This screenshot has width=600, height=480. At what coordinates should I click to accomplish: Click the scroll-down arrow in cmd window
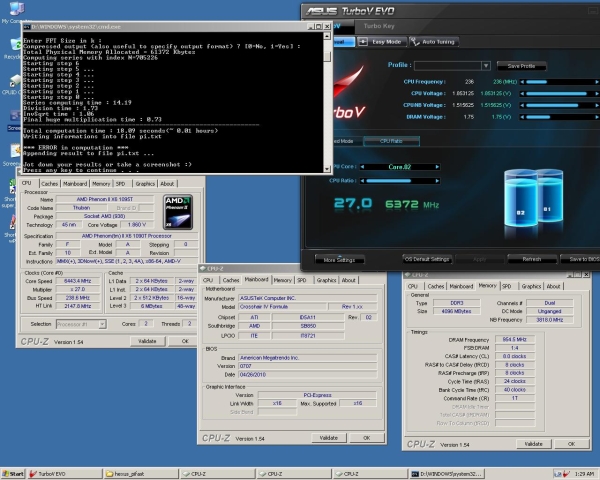click(x=327, y=169)
